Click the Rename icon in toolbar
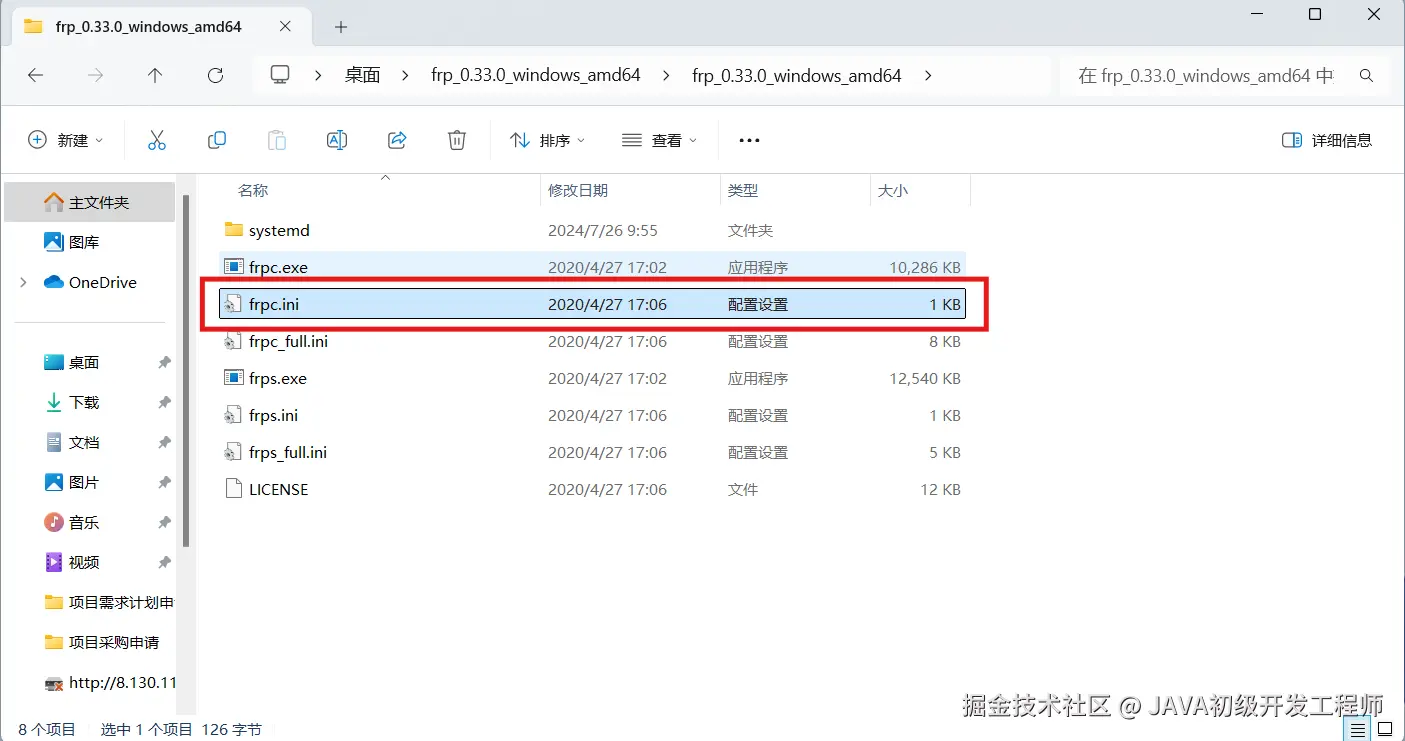The width and height of the screenshot is (1405, 741). [337, 140]
